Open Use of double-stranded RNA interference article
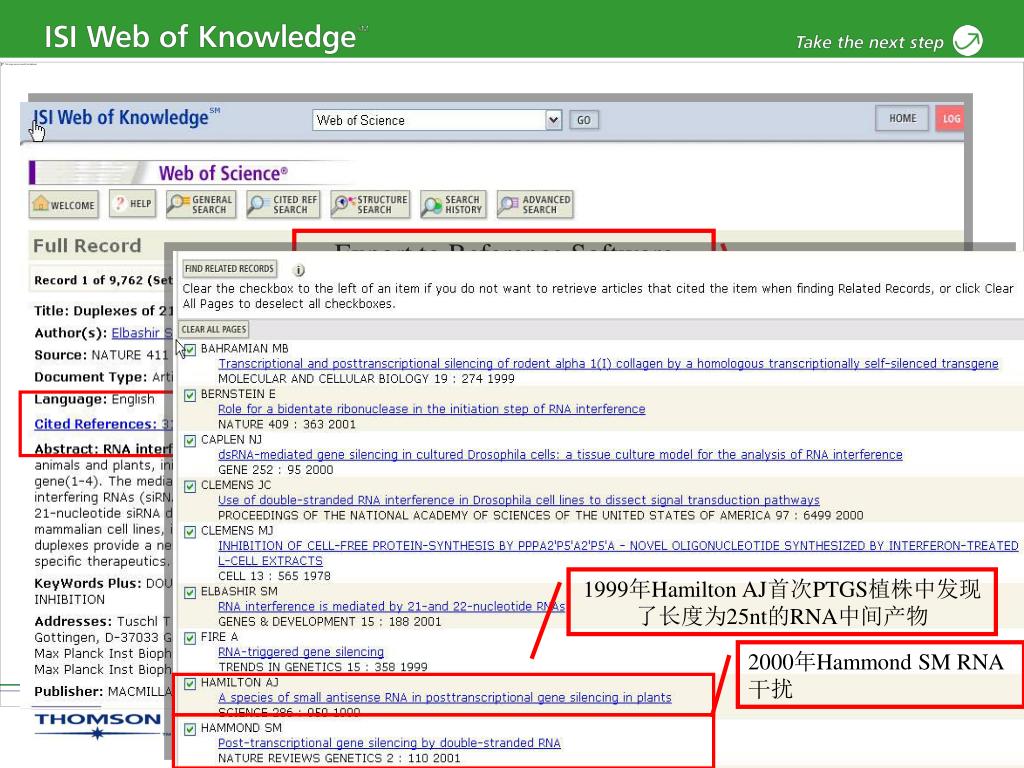The width and height of the screenshot is (1024, 768). [x=519, y=500]
